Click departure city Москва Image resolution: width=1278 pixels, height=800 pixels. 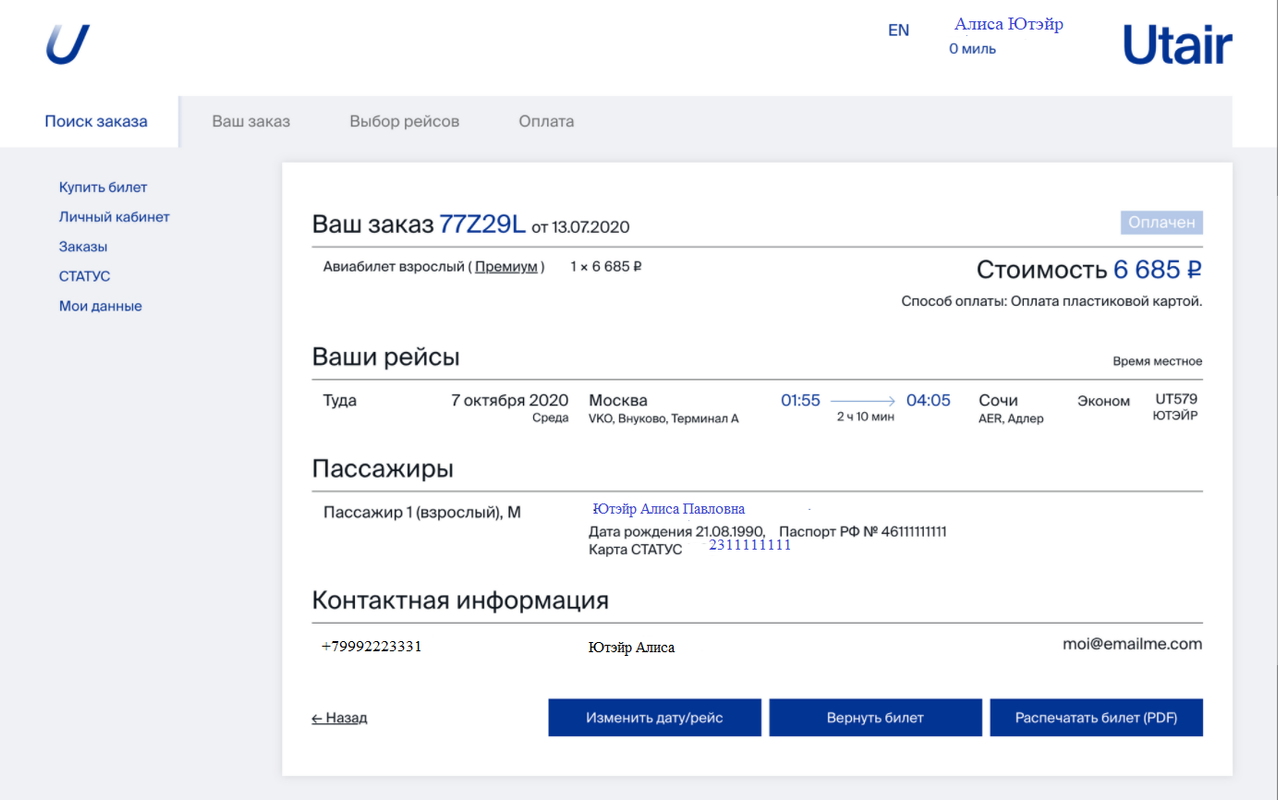click(x=618, y=401)
